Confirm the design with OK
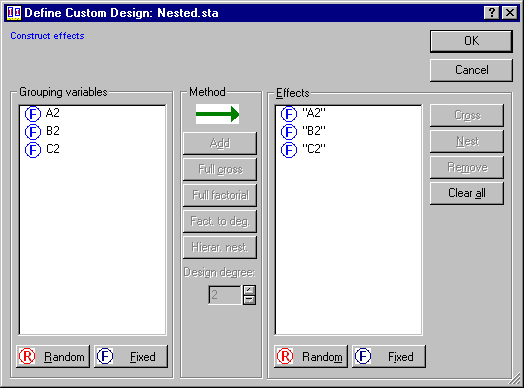The height and width of the screenshot is (388, 524). [471, 41]
